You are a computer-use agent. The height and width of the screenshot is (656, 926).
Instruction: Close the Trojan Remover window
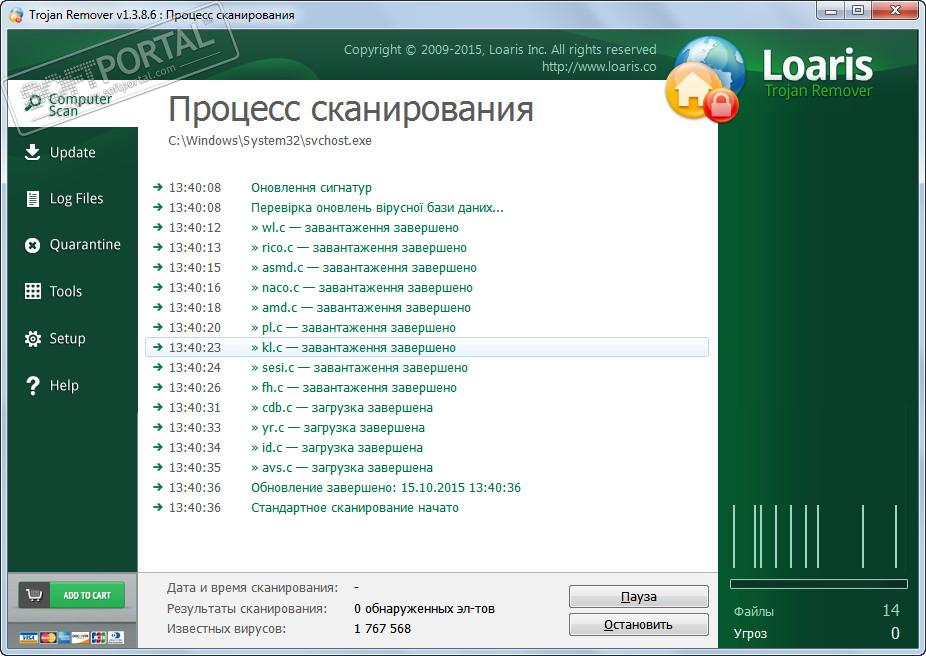[895, 11]
